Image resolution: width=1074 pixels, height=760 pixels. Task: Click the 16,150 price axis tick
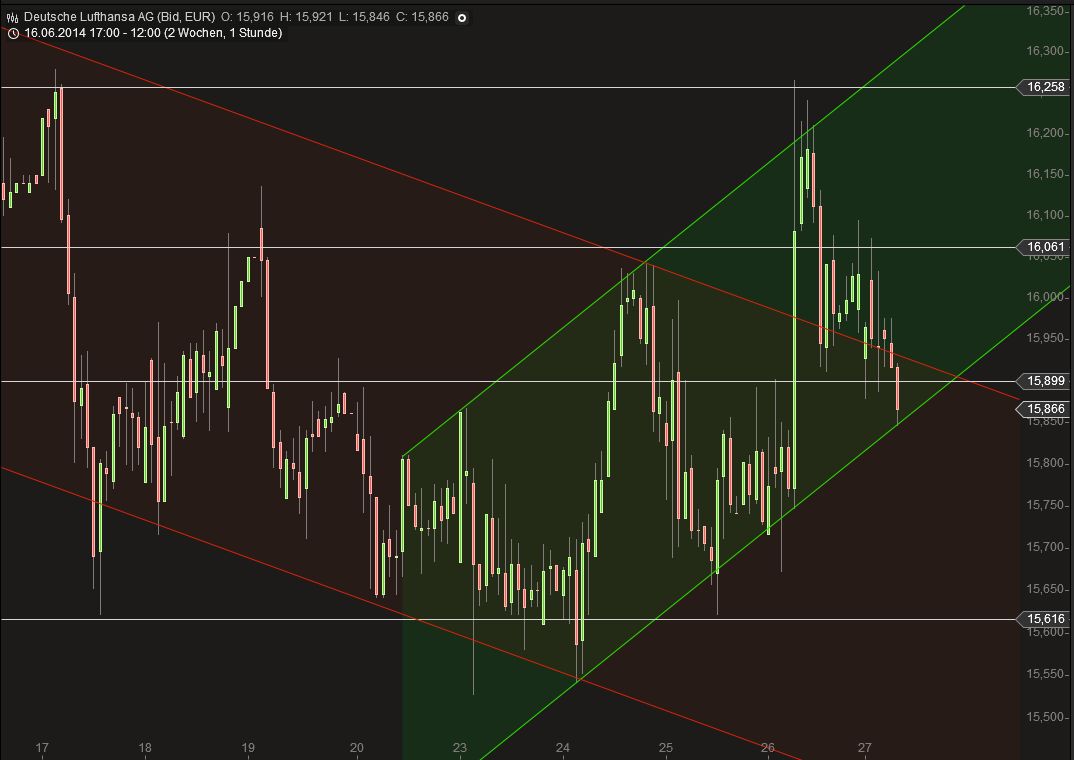tap(1045, 174)
